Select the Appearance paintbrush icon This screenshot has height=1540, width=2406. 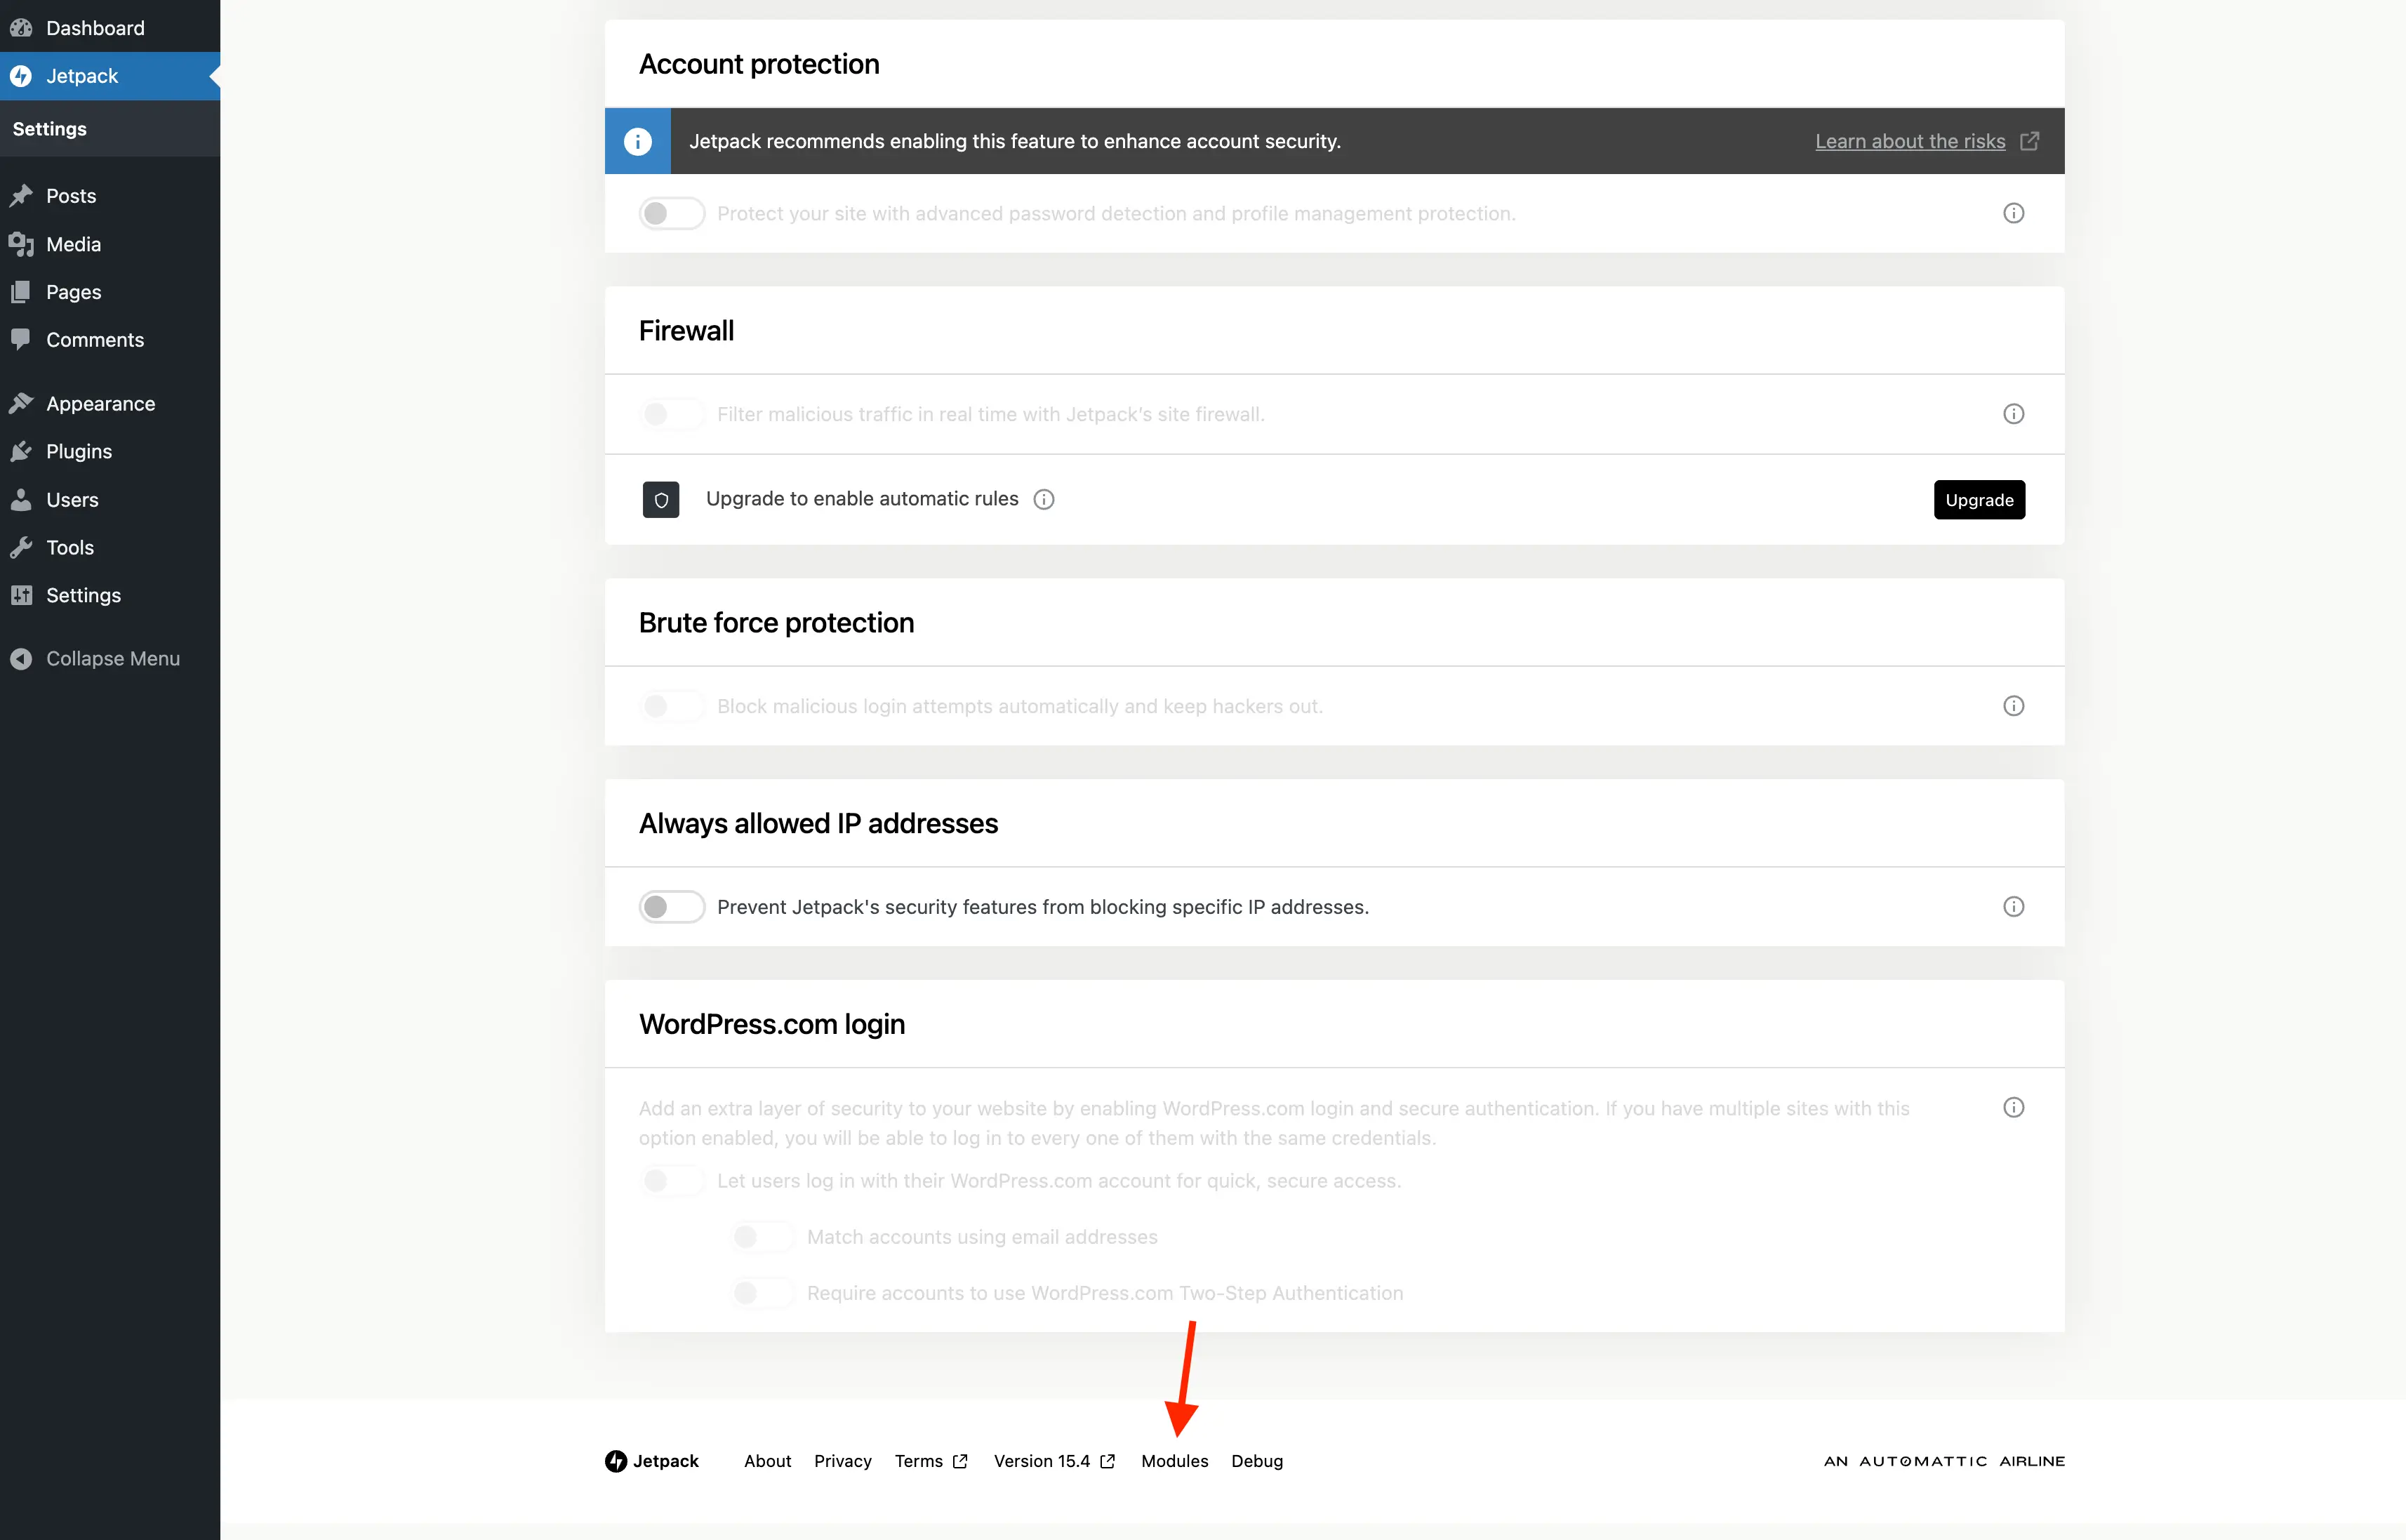click(x=22, y=403)
